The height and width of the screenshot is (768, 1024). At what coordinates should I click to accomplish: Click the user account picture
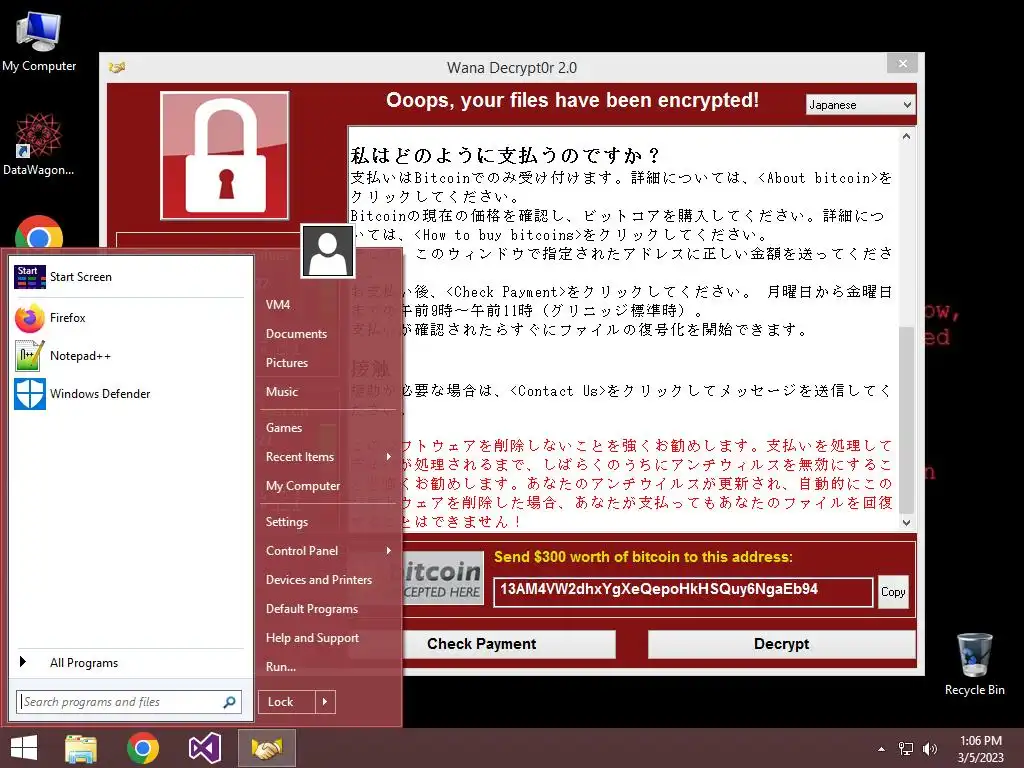[x=328, y=251]
